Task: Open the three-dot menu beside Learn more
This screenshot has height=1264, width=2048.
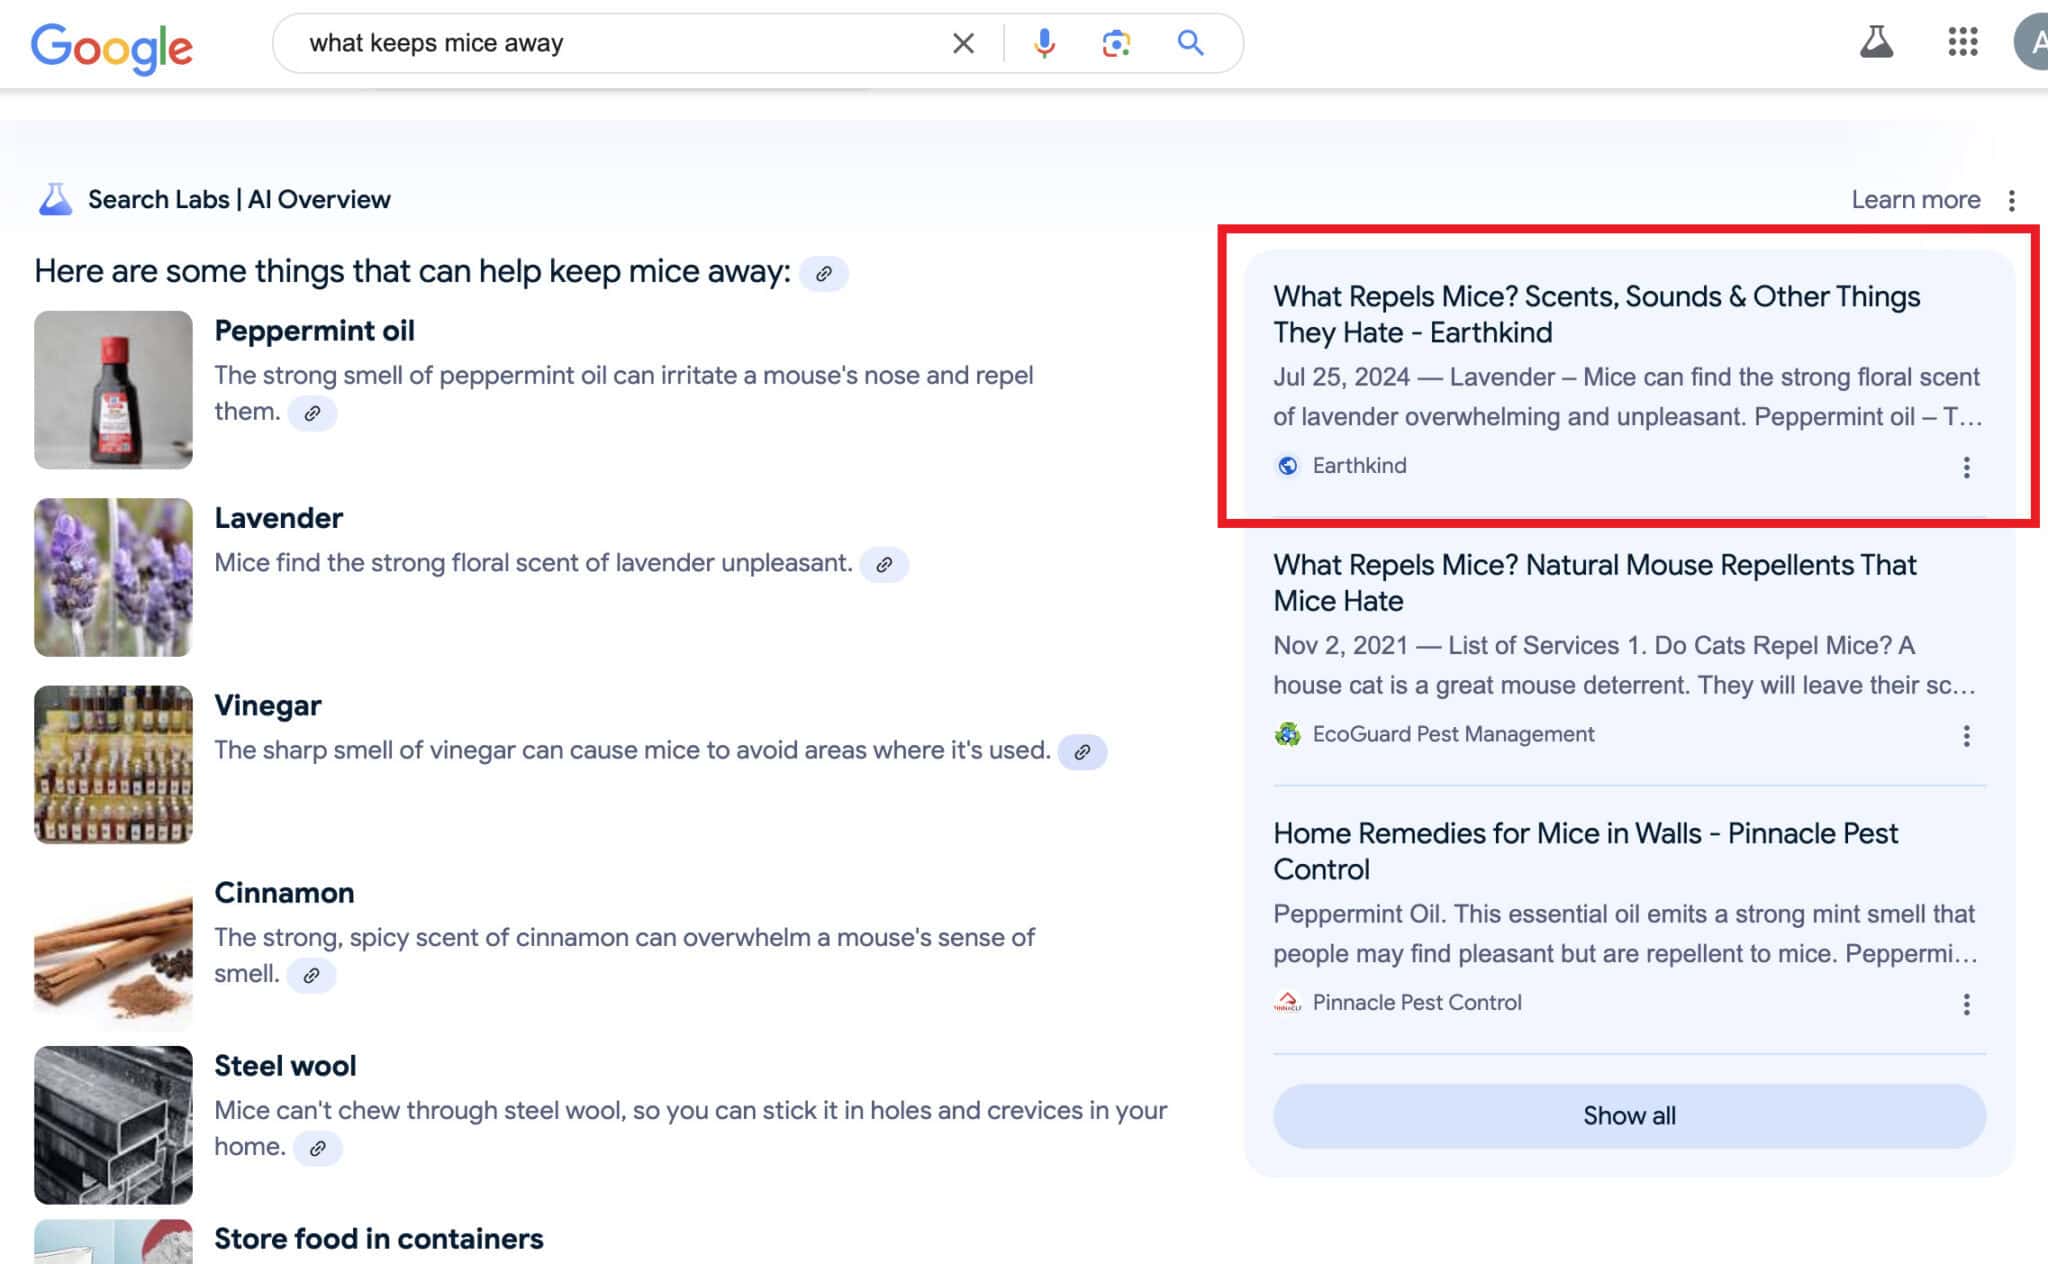Action: (2012, 200)
